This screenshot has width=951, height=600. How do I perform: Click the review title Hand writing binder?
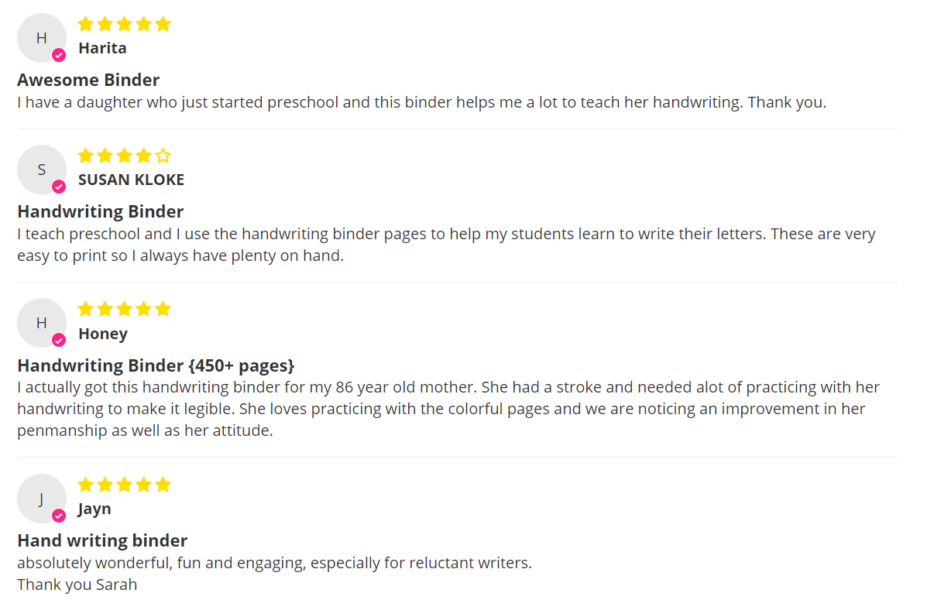(x=102, y=541)
